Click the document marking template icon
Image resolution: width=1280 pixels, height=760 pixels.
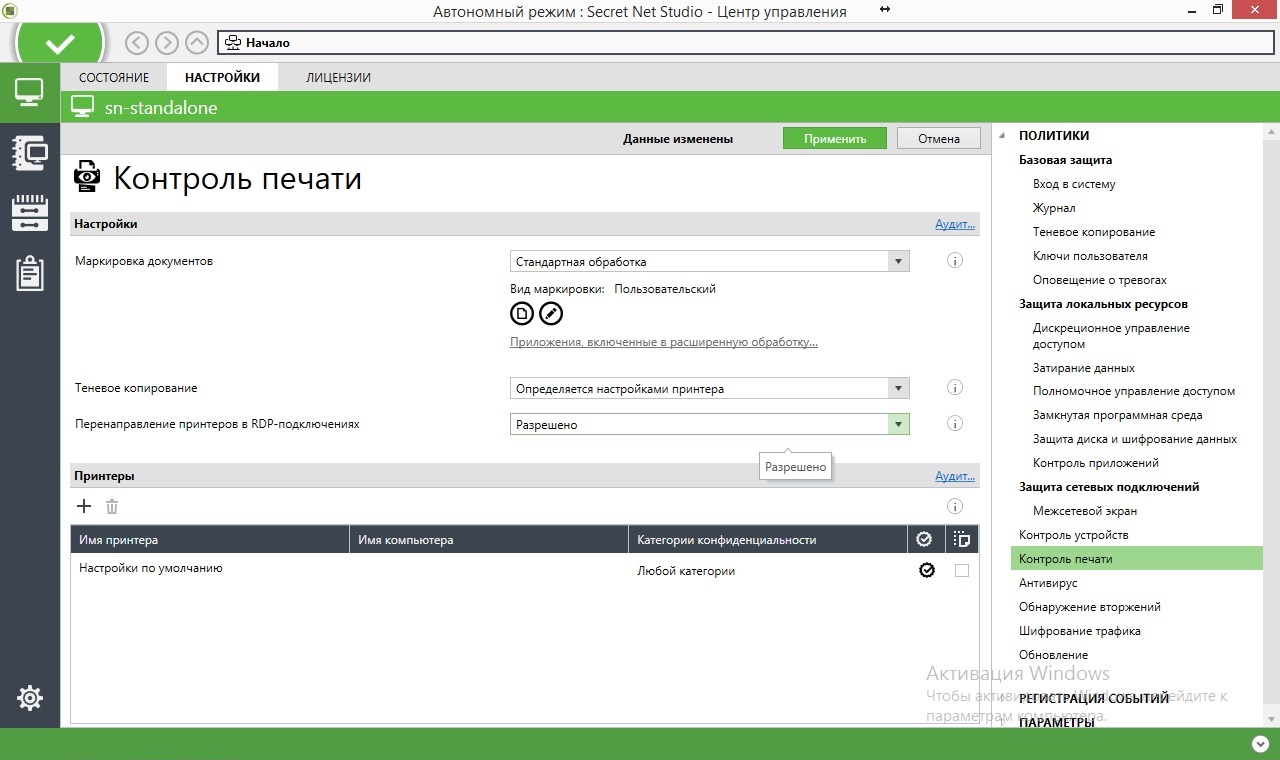[522, 314]
